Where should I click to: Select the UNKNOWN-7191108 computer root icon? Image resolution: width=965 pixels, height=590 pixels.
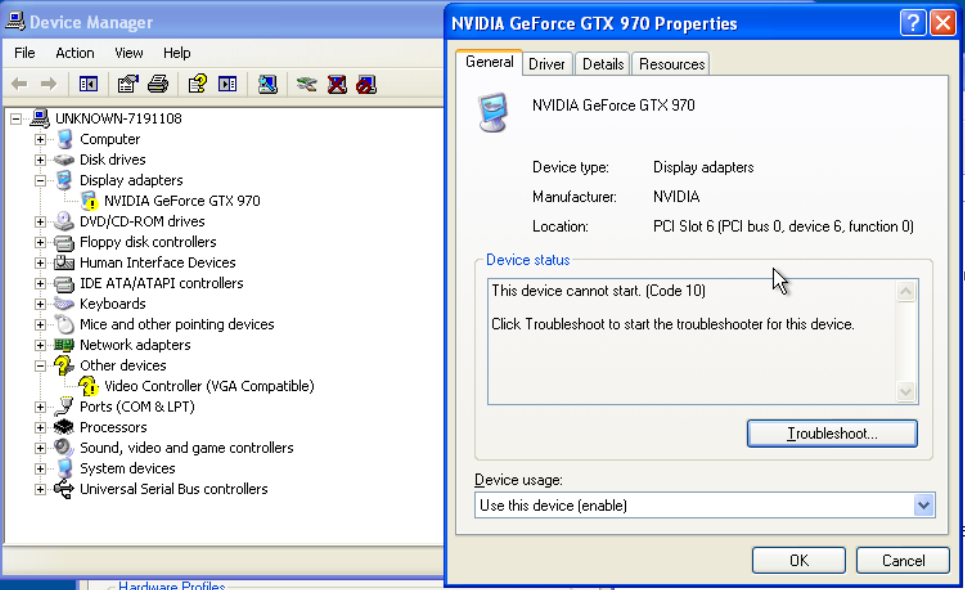(40, 118)
